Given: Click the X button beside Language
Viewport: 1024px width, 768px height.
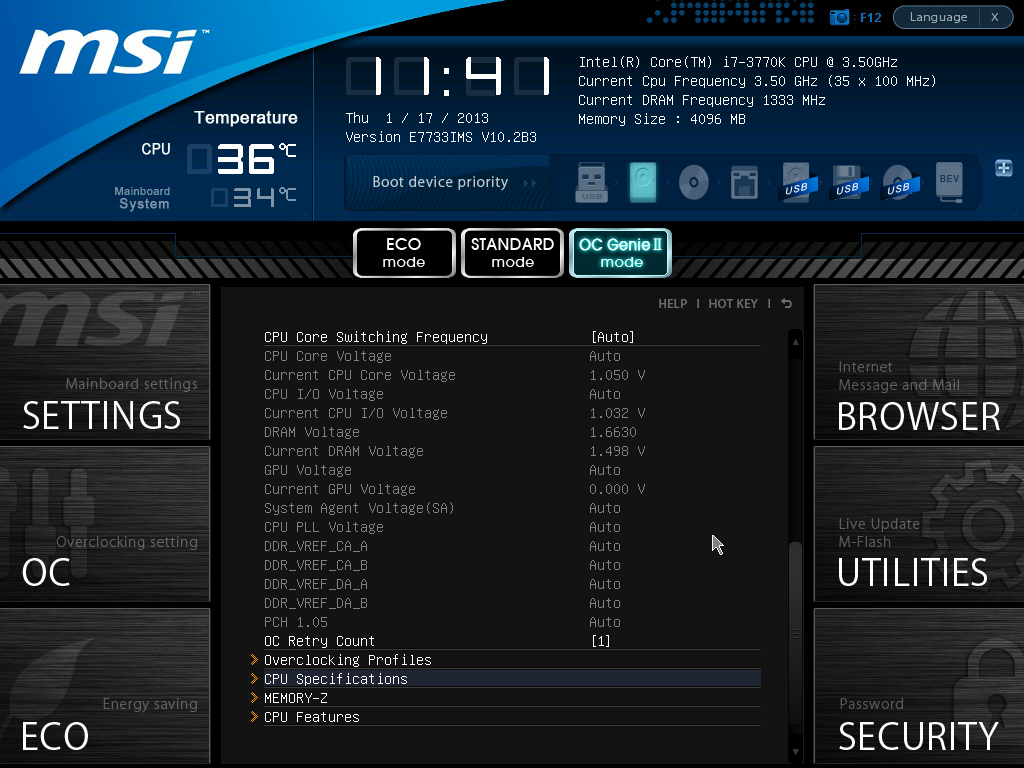Looking at the screenshot, I should coord(995,17).
